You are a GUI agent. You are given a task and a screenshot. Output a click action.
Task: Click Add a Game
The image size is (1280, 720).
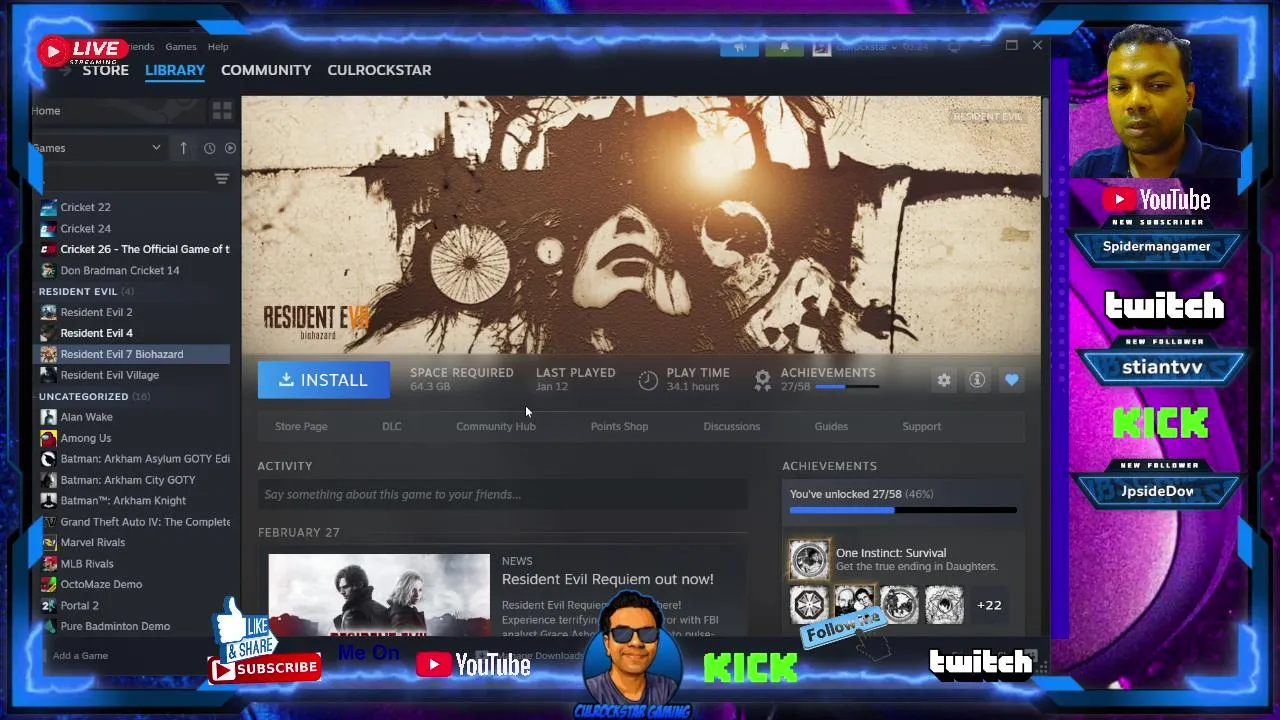[x=80, y=656]
